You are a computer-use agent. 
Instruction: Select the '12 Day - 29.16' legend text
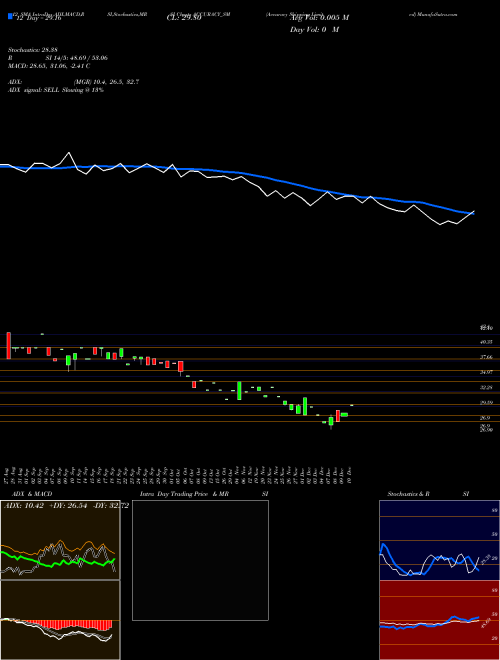(x=37, y=18)
